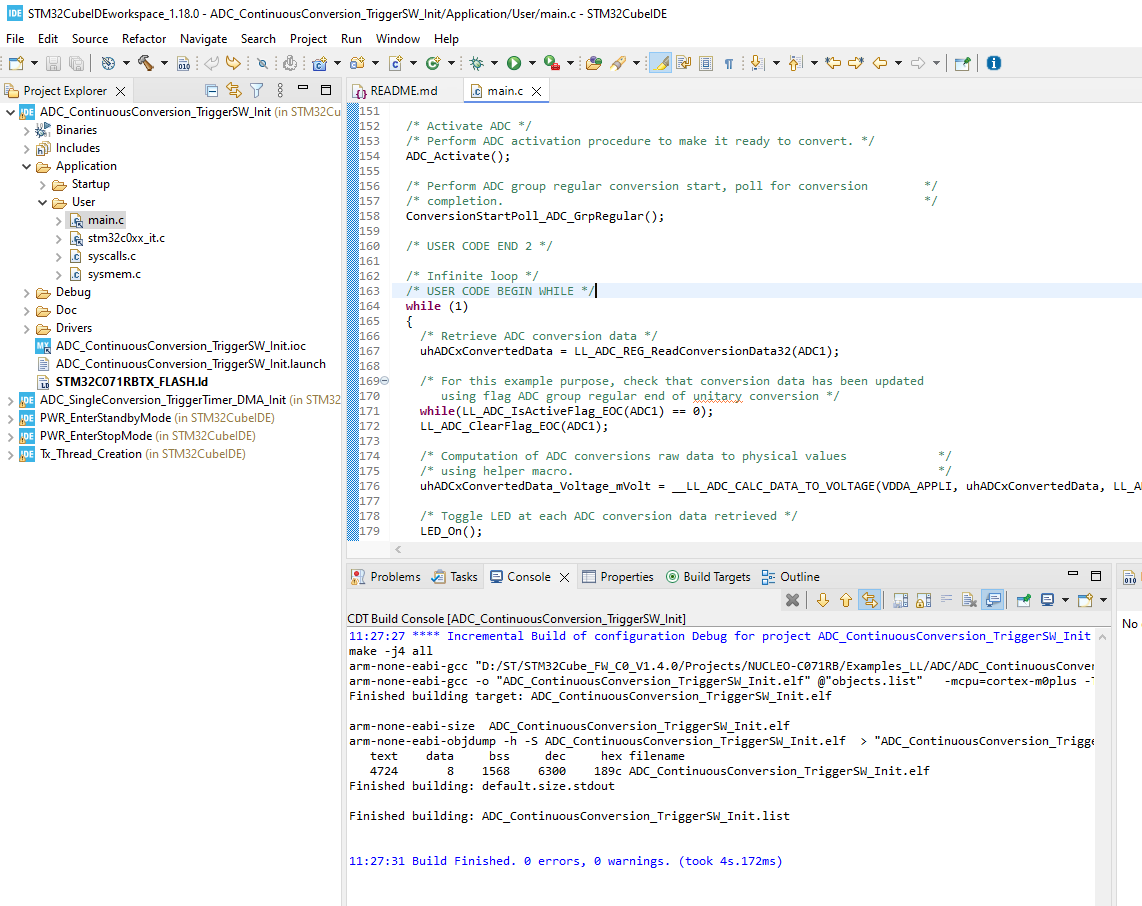Image resolution: width=1142 pixels, height=906 pixels.
Task: Click the green Run button icon
Action: [514, 63]
